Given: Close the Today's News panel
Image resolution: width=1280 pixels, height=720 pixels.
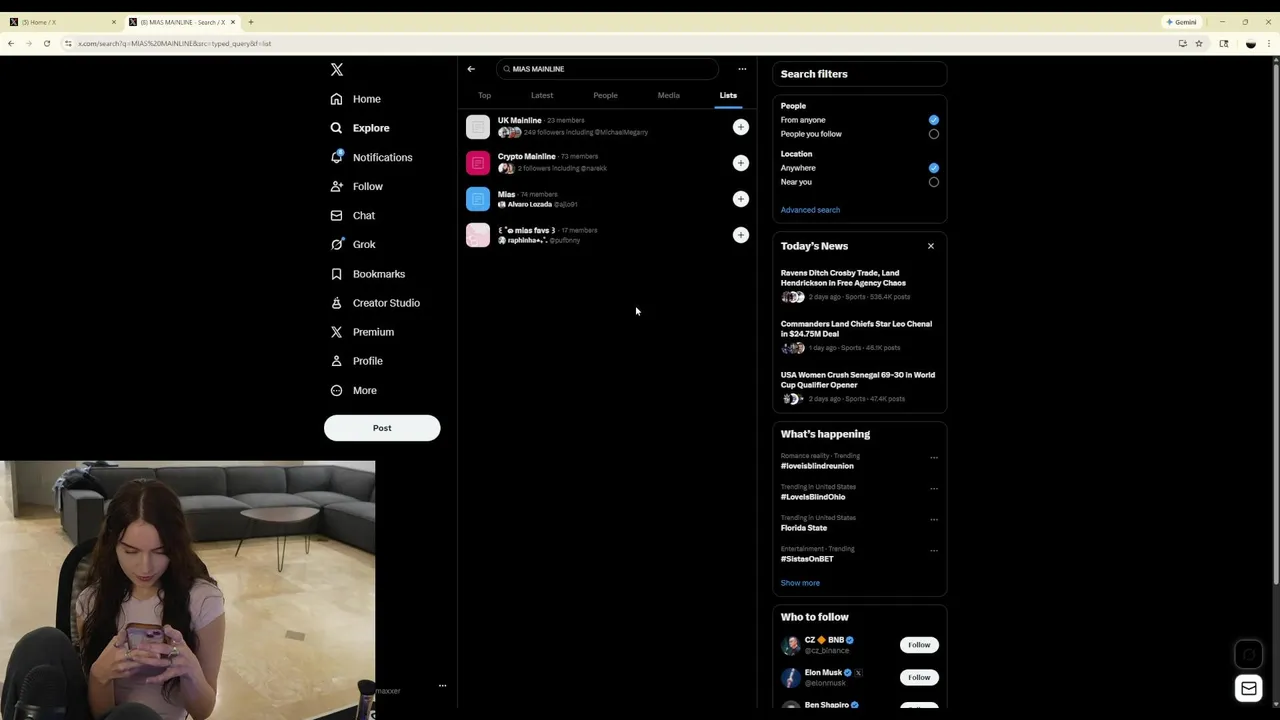Looking at the screenshot, I should [x=931, y=246].
